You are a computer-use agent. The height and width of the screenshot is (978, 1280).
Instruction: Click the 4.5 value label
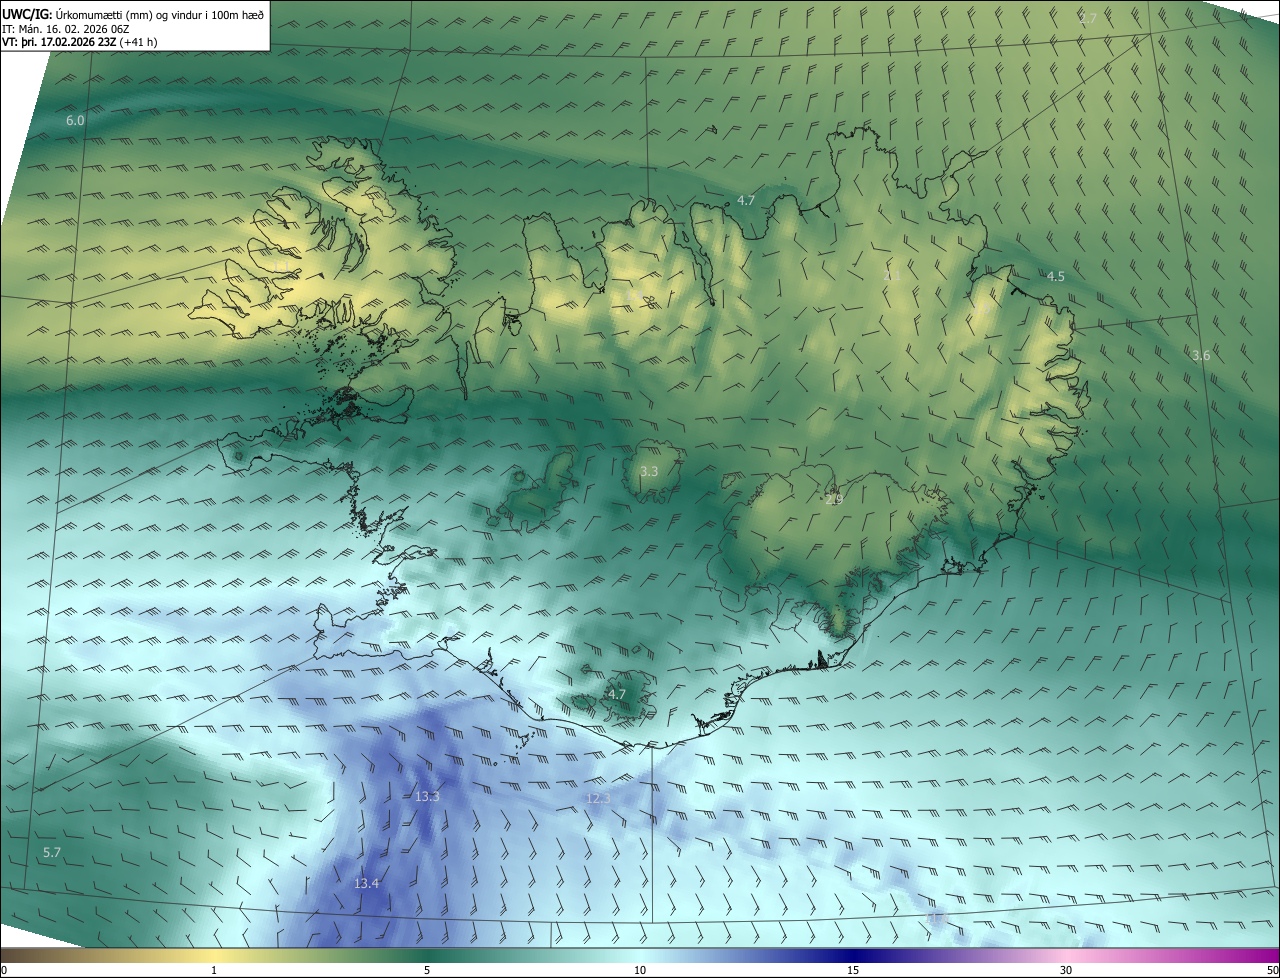click(1056, 276)
